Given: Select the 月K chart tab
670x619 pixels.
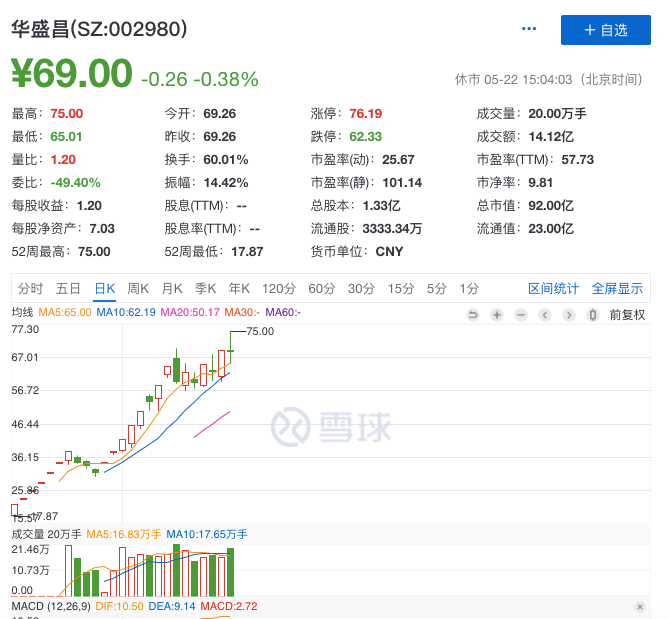Looking at the screenshot, I should (x=172, y=289).
